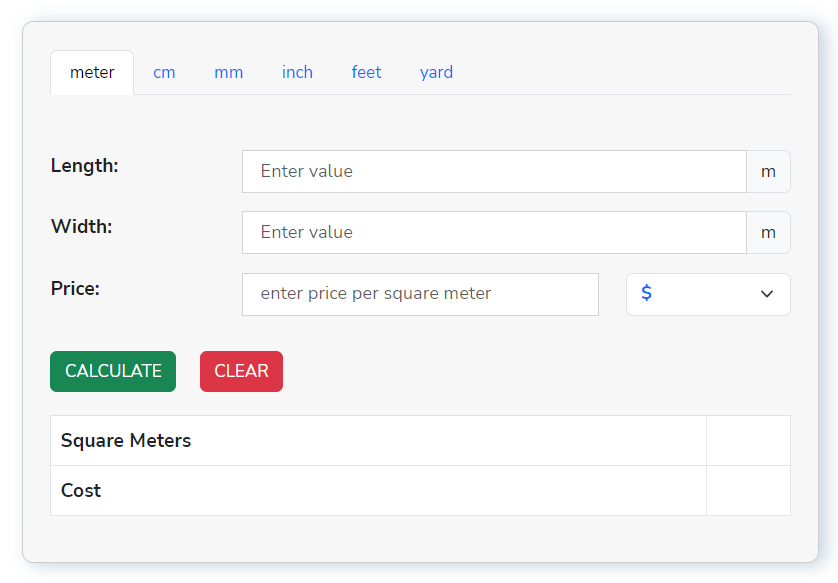Select the cm unit tab
The width and height of the screenshot is (838, 583).
[164, 72]
